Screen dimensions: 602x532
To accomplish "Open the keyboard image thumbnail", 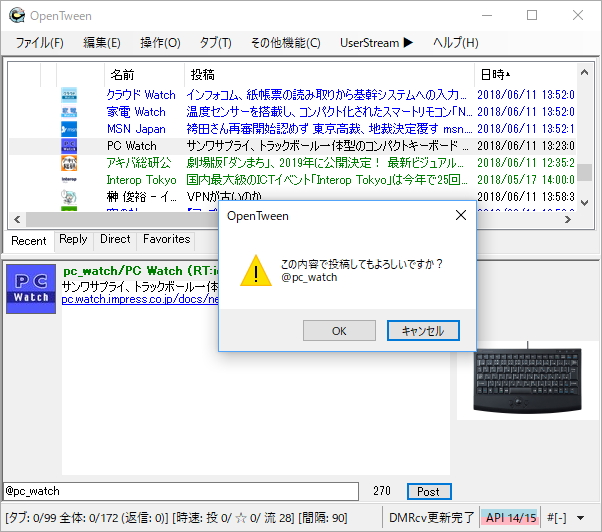I will click(x=528, y=380).
